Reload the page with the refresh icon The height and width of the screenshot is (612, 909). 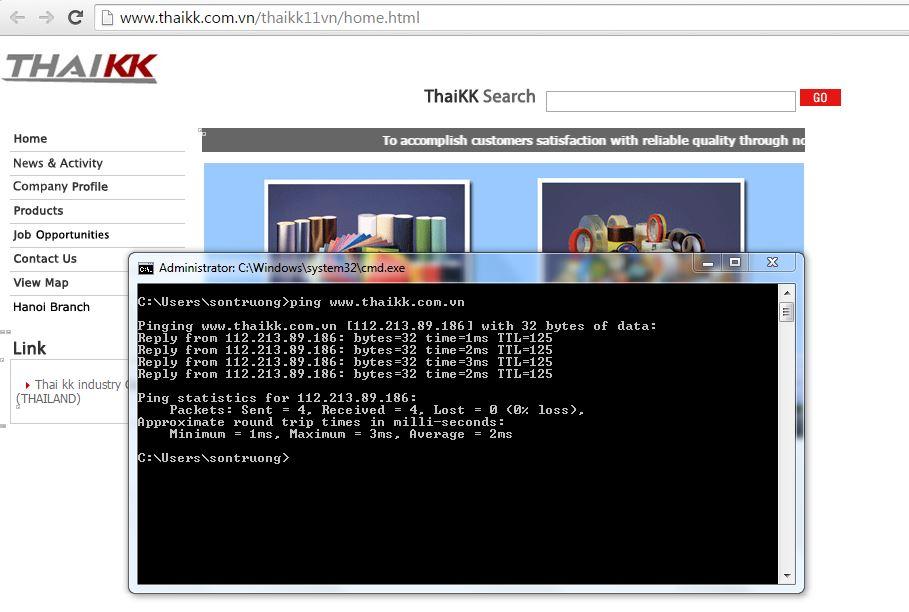coord(75,17)
